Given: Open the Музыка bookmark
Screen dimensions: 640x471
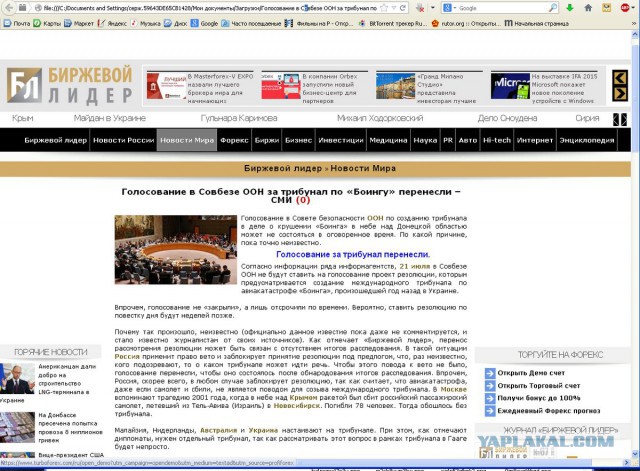Looking at the screenshot, I should [146, 24].
